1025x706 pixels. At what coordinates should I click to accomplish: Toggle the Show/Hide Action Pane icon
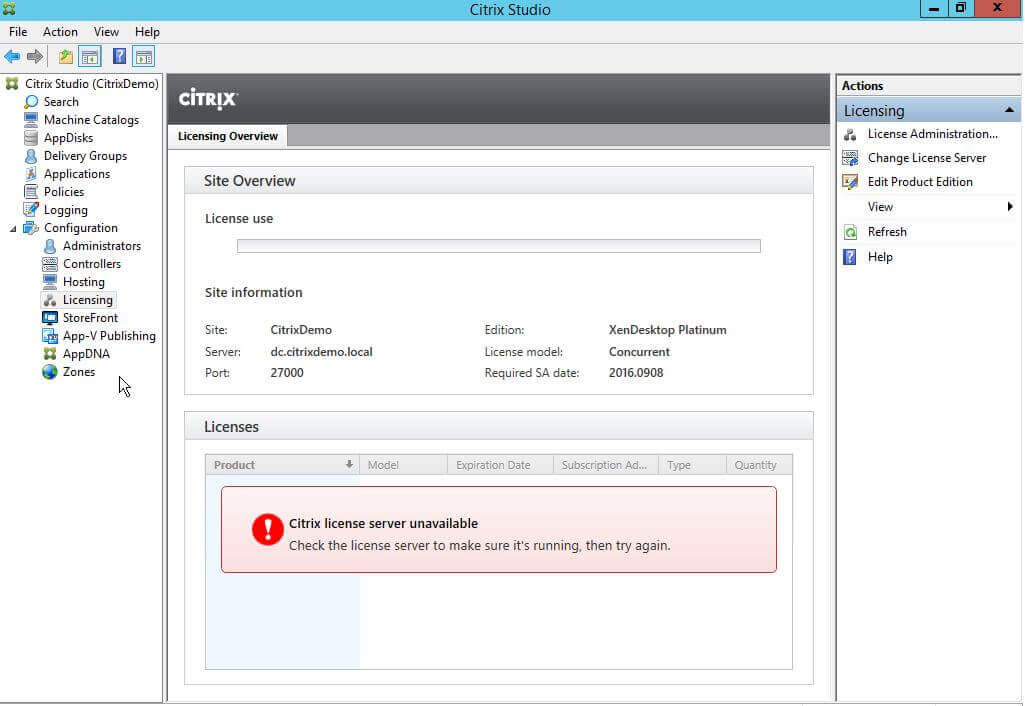143,57
